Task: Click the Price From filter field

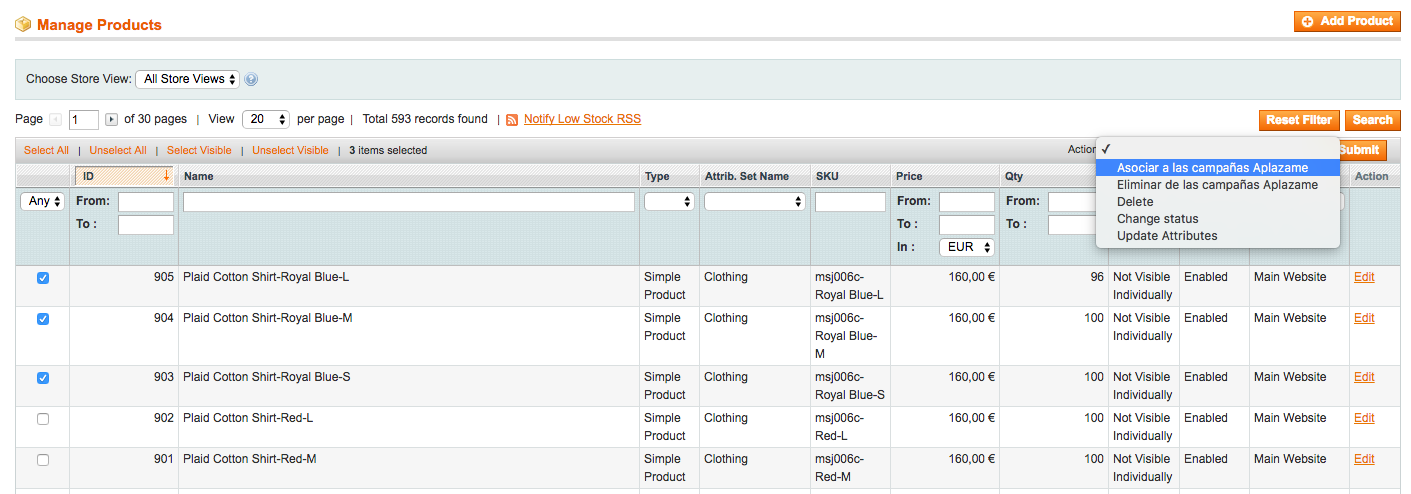Action: 967,202
